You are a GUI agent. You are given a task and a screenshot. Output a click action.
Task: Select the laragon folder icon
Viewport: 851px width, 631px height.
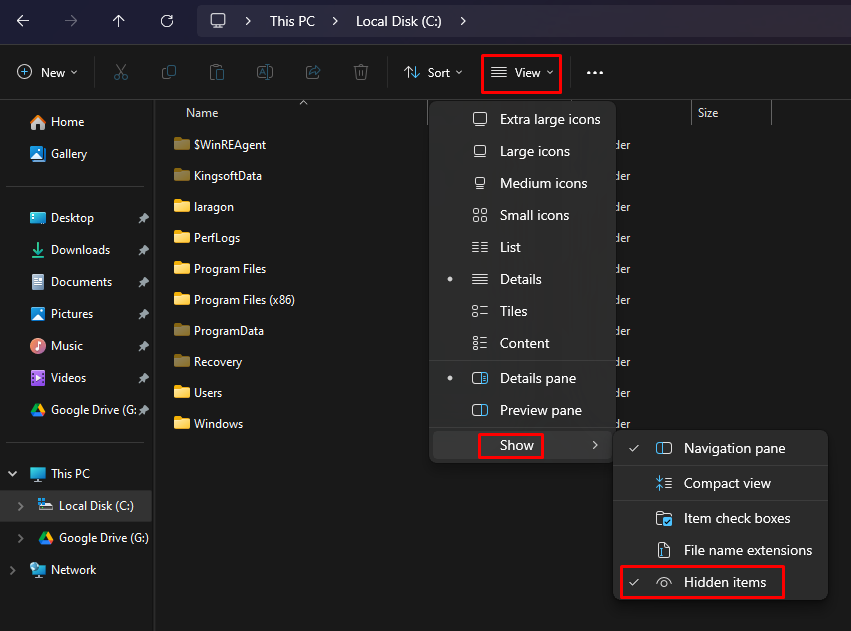(x=182, y=206)
